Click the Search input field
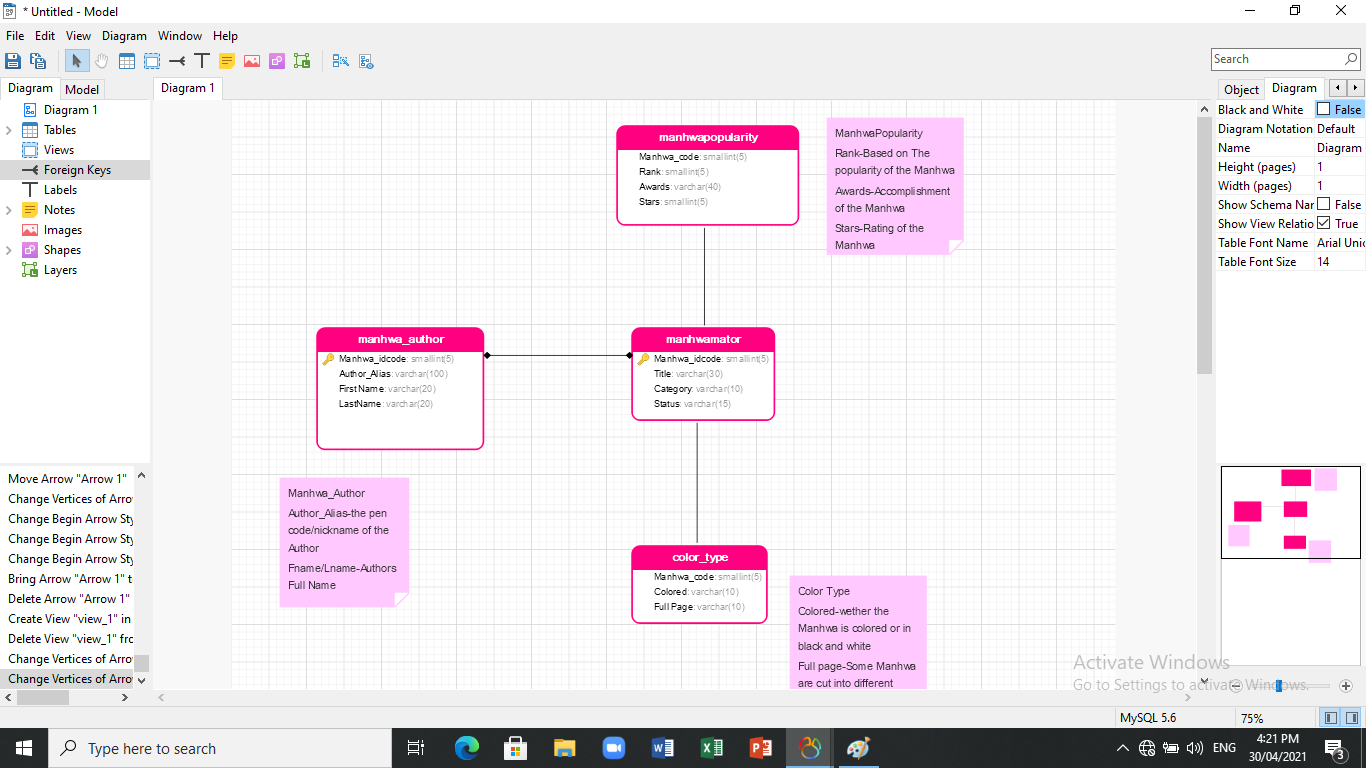This screenshot has width=1366, height=768. click(1278, 59)
